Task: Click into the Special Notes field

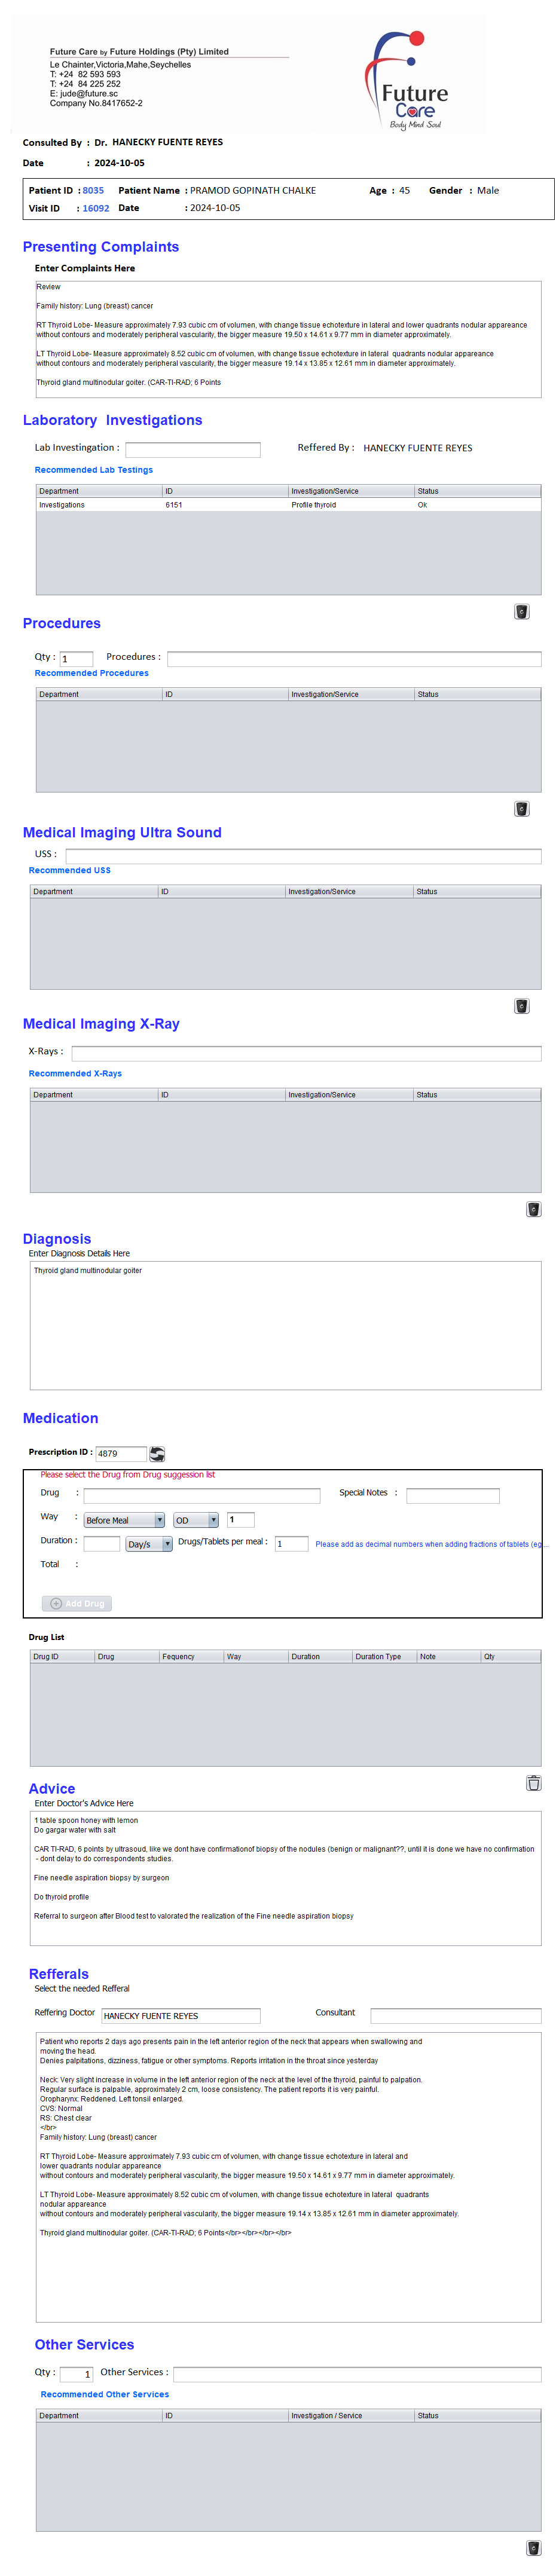Action: [452, 1495]
